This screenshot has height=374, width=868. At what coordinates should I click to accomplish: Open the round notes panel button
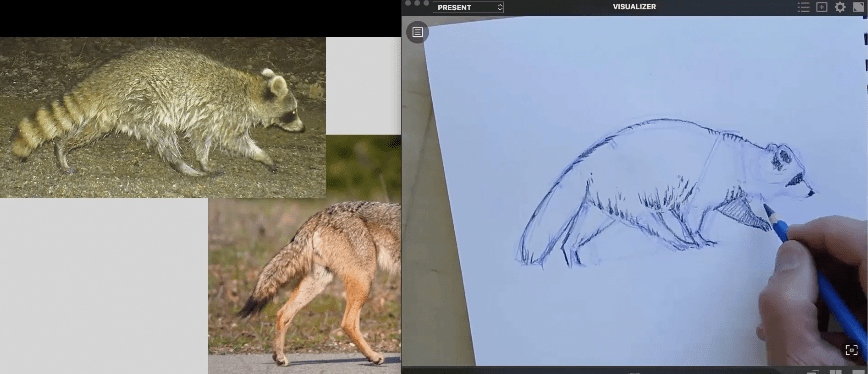tap(417, 32)
